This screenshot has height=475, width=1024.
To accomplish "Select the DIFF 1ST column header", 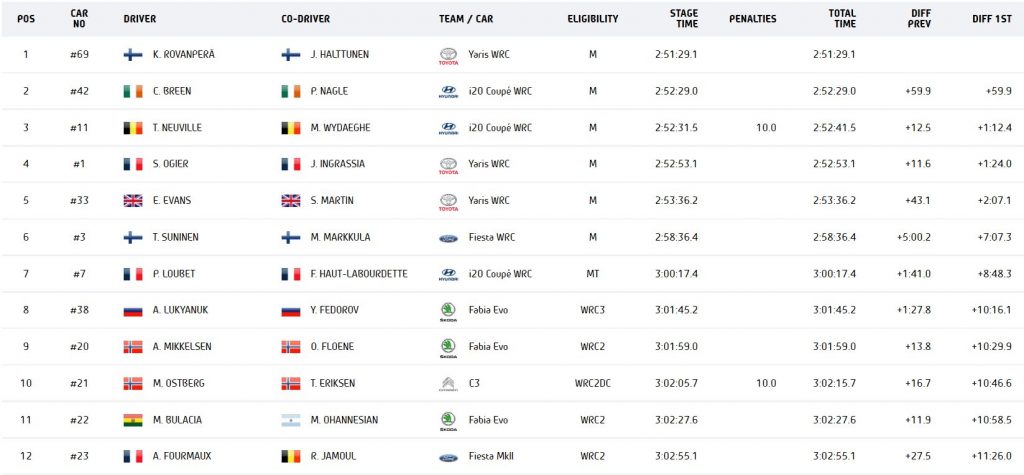I will click(x=992, y=19).
